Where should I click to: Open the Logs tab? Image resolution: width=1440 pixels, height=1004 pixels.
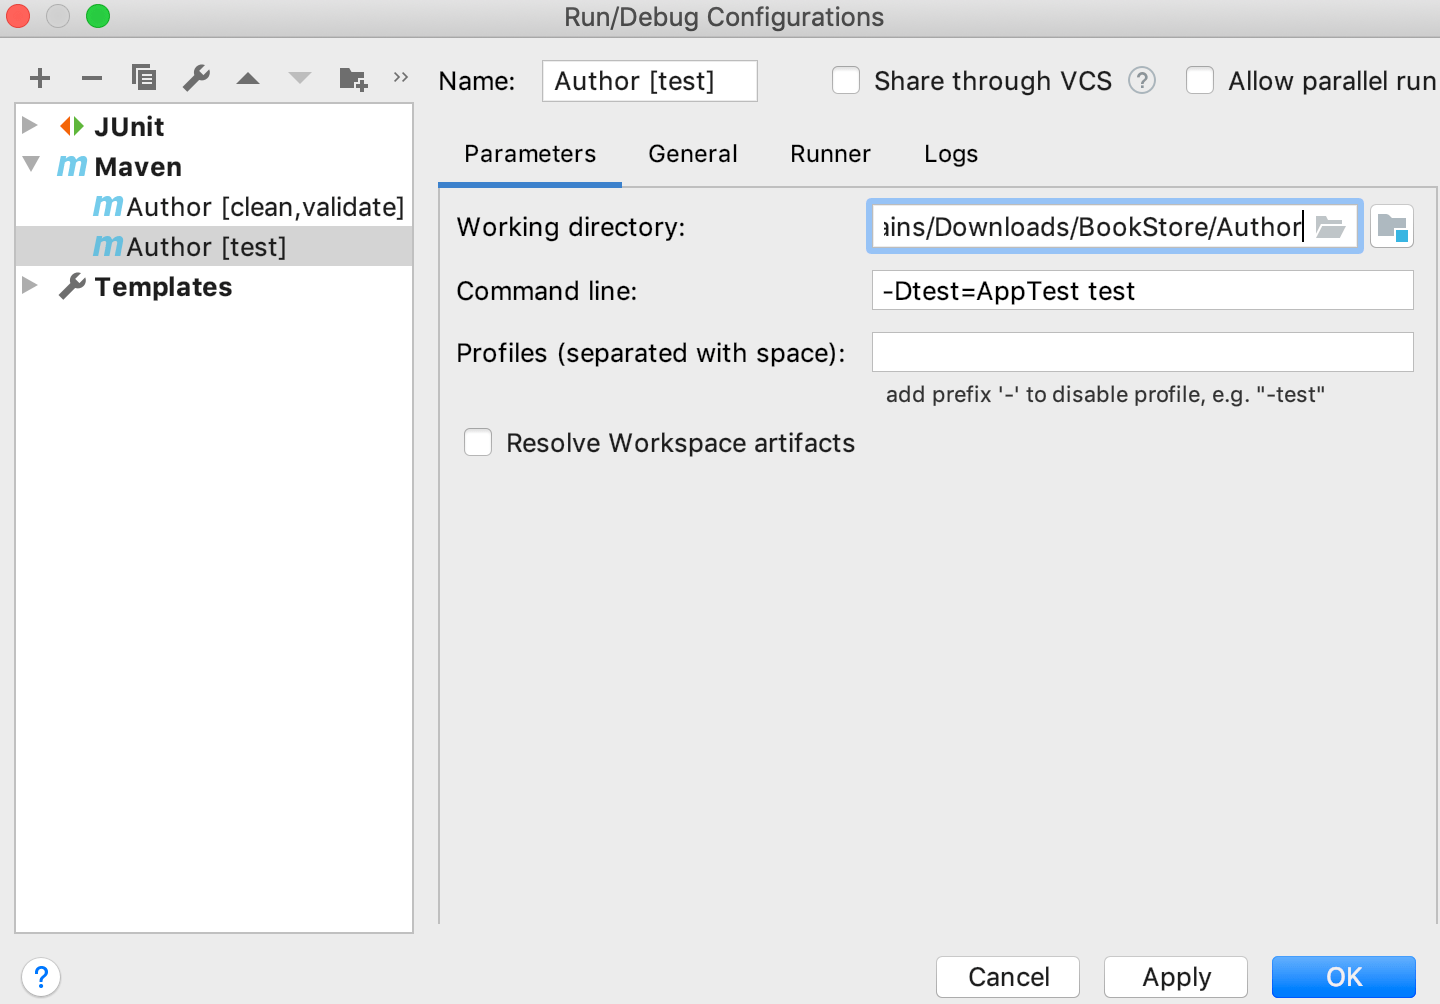pyautogui.click(x=949, y=154)
